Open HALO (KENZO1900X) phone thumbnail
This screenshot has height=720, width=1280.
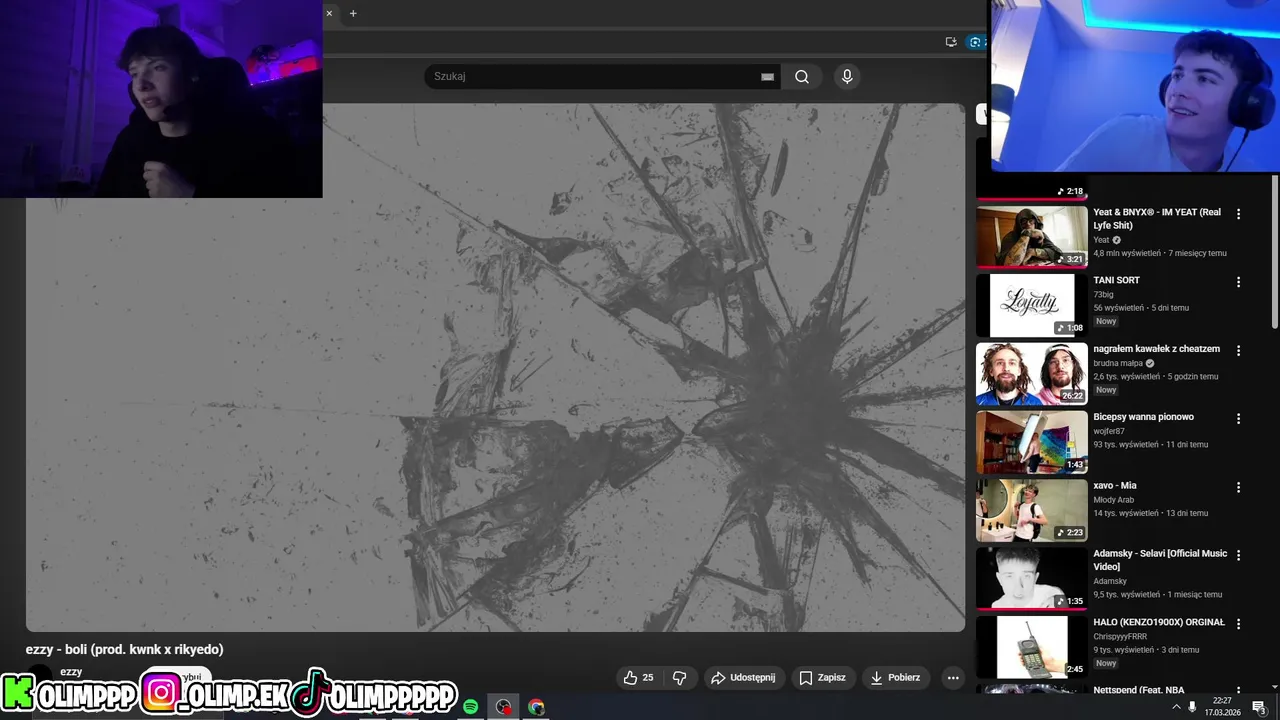[x=1032, y=647]
